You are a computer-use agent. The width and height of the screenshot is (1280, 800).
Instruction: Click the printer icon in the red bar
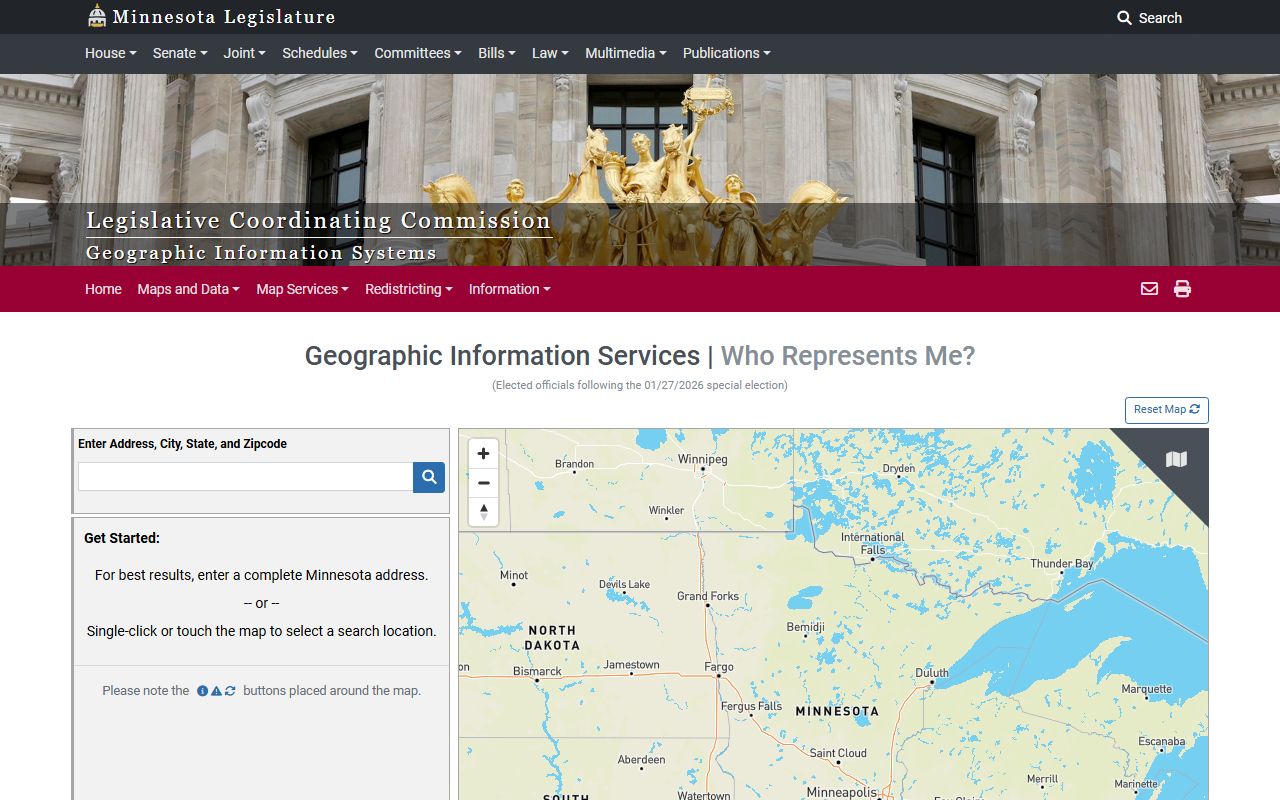(x=1182, y=289)
